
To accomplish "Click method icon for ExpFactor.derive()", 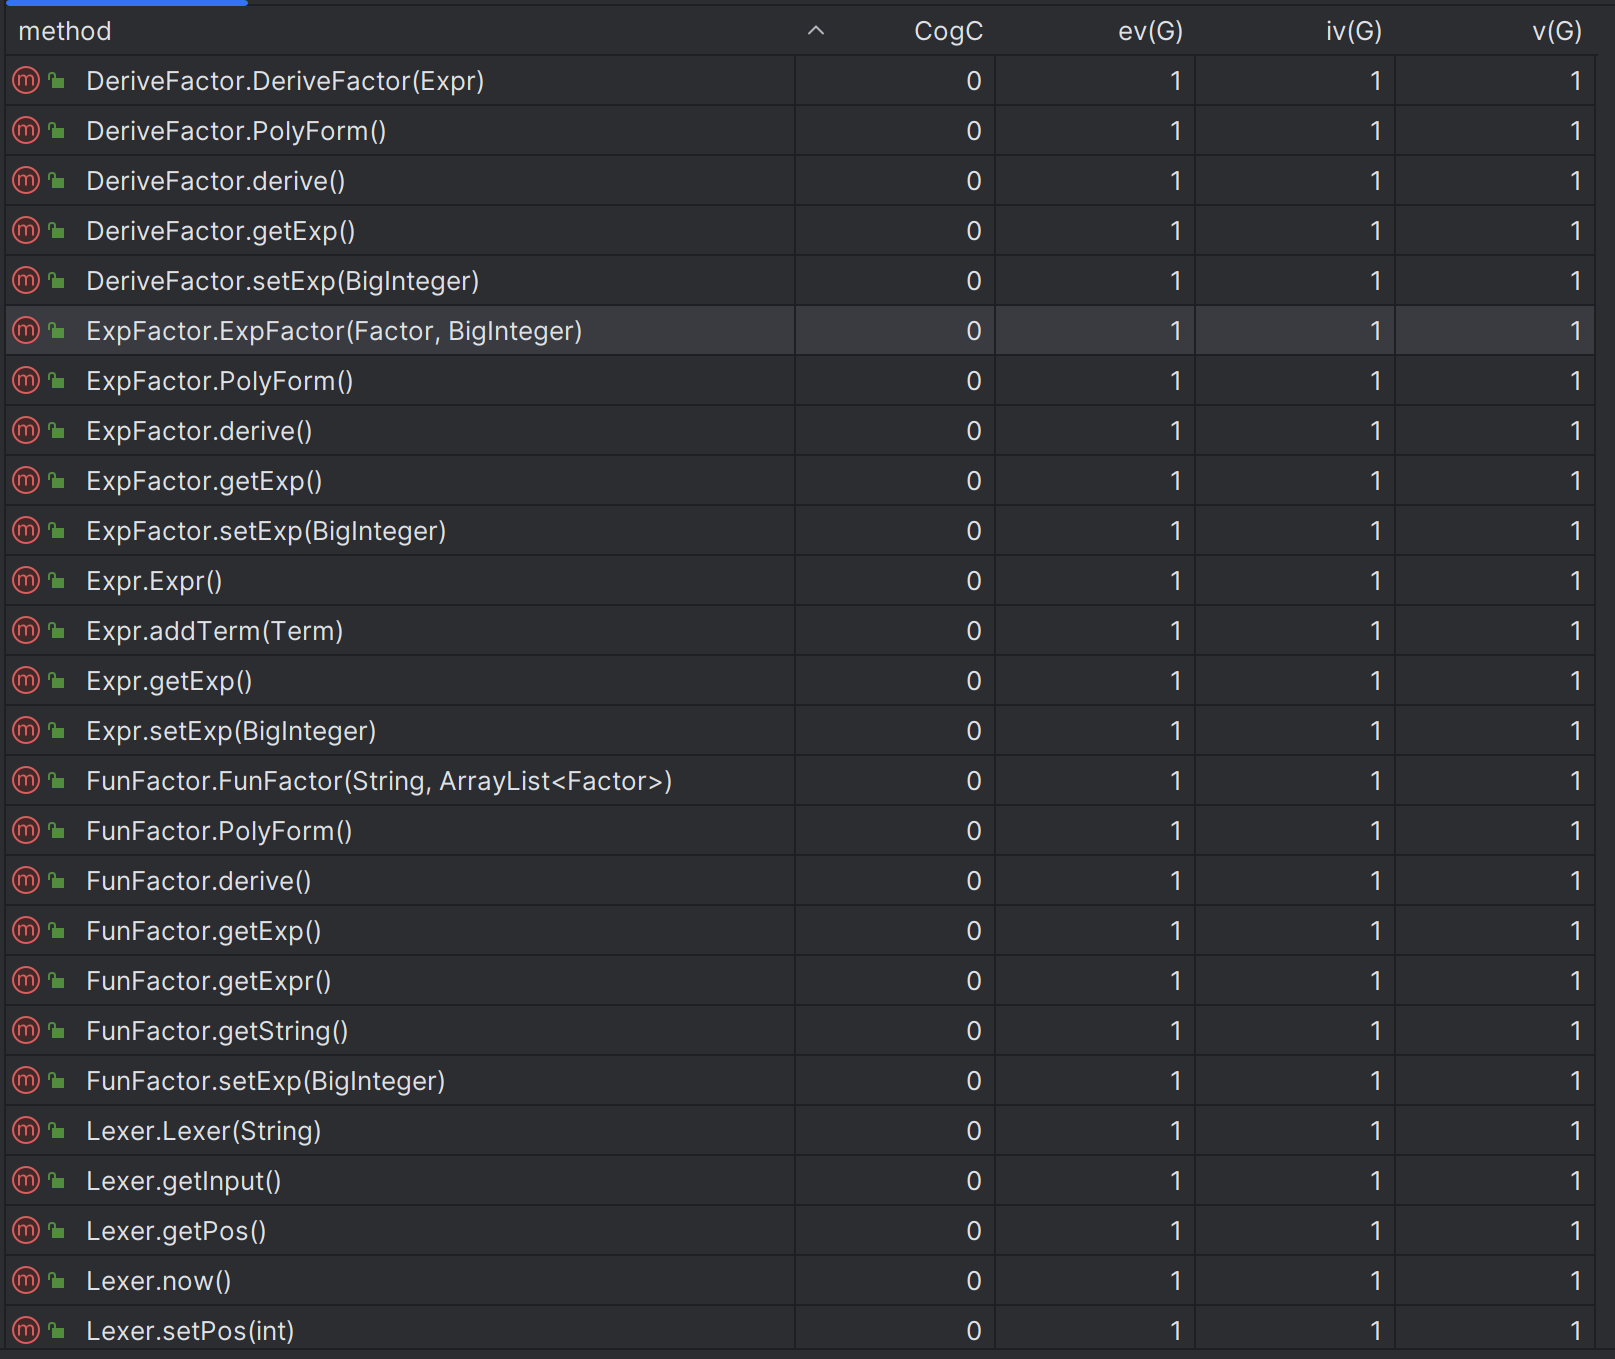I will click(x=26, y=430).
